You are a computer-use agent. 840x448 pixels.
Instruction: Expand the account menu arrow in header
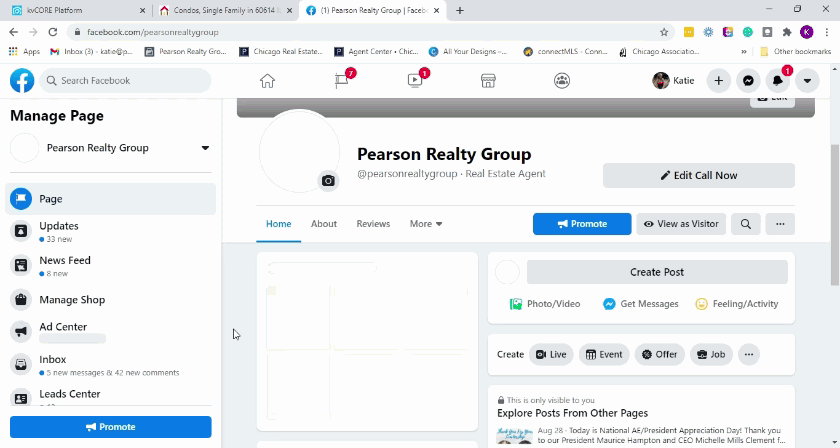[807, 81]
